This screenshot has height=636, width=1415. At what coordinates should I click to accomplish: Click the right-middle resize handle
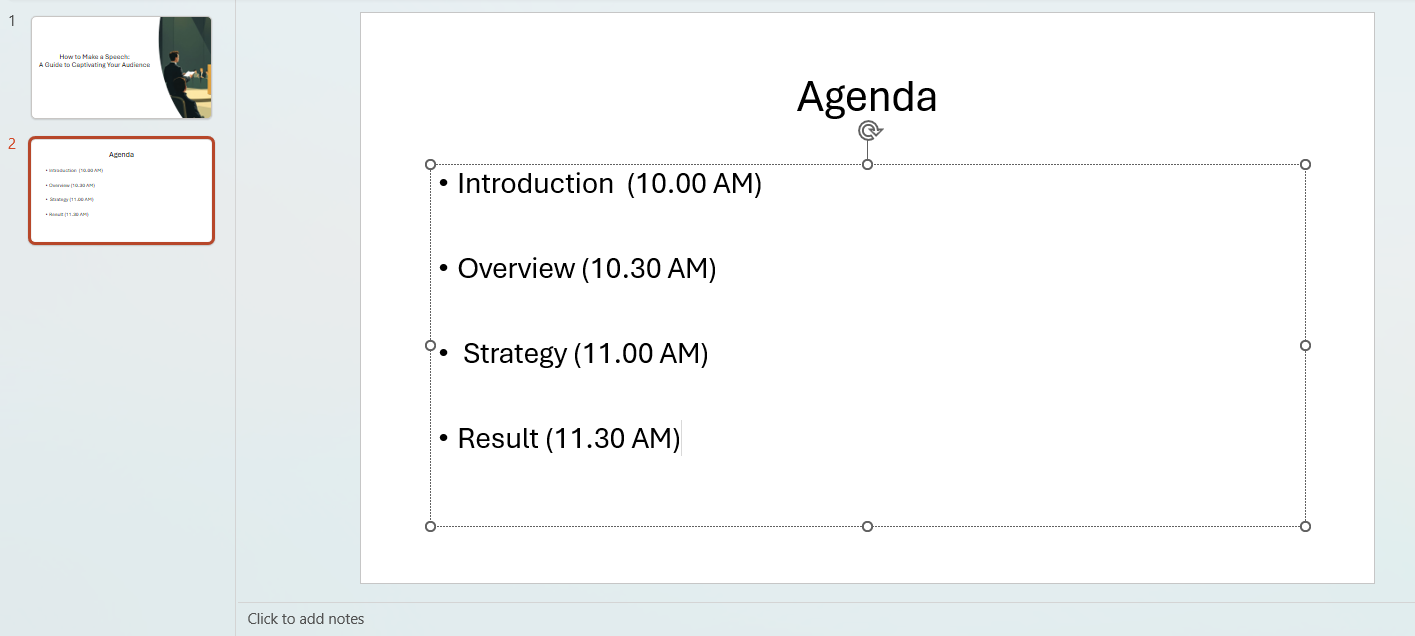pyautogui.click(x=1305, y=343)
